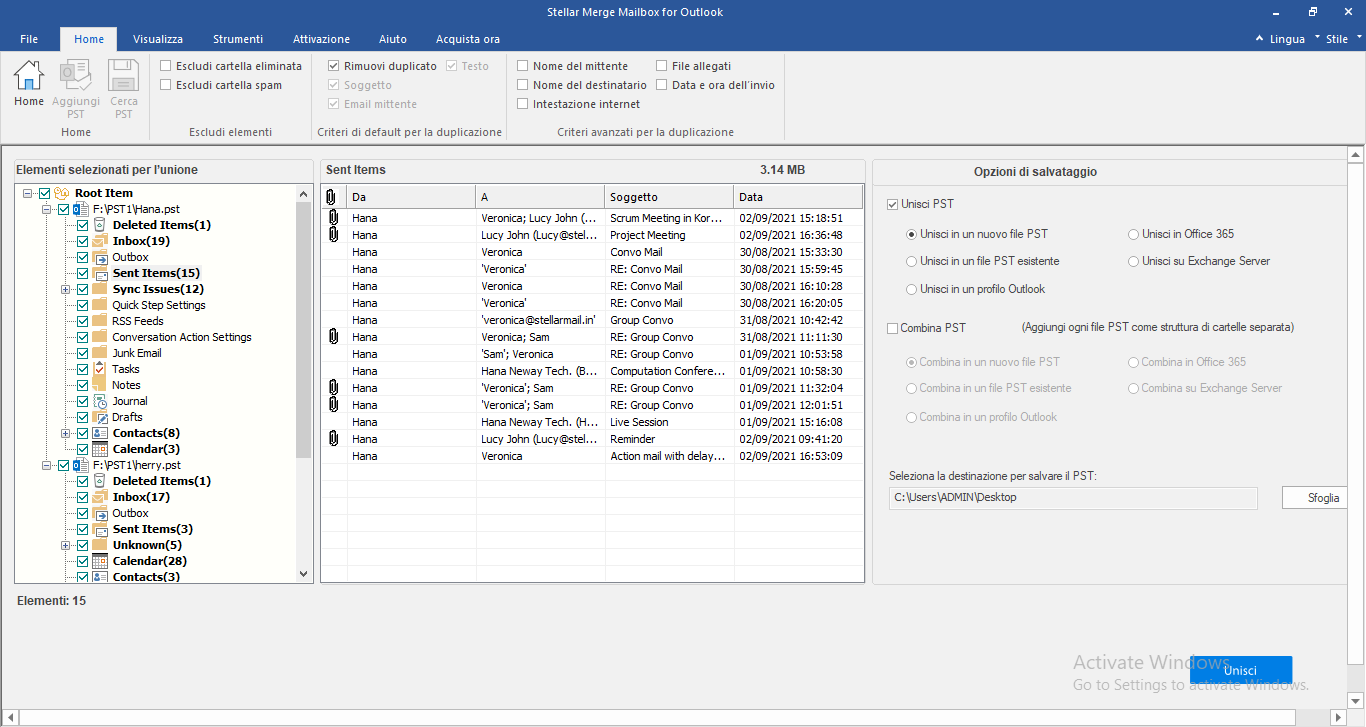
Task: Click the Drafts folder icon
Action: point(100,417)
